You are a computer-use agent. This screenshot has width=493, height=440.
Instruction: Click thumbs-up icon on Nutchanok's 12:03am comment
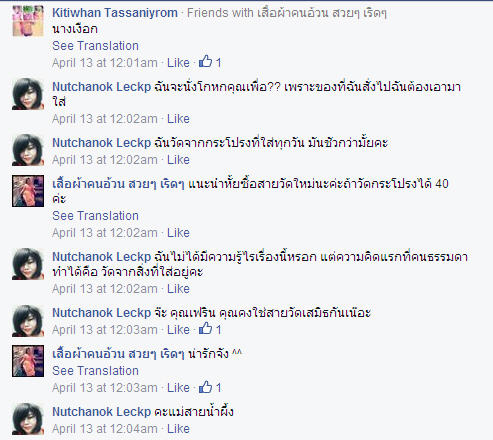tap(205, 328)
